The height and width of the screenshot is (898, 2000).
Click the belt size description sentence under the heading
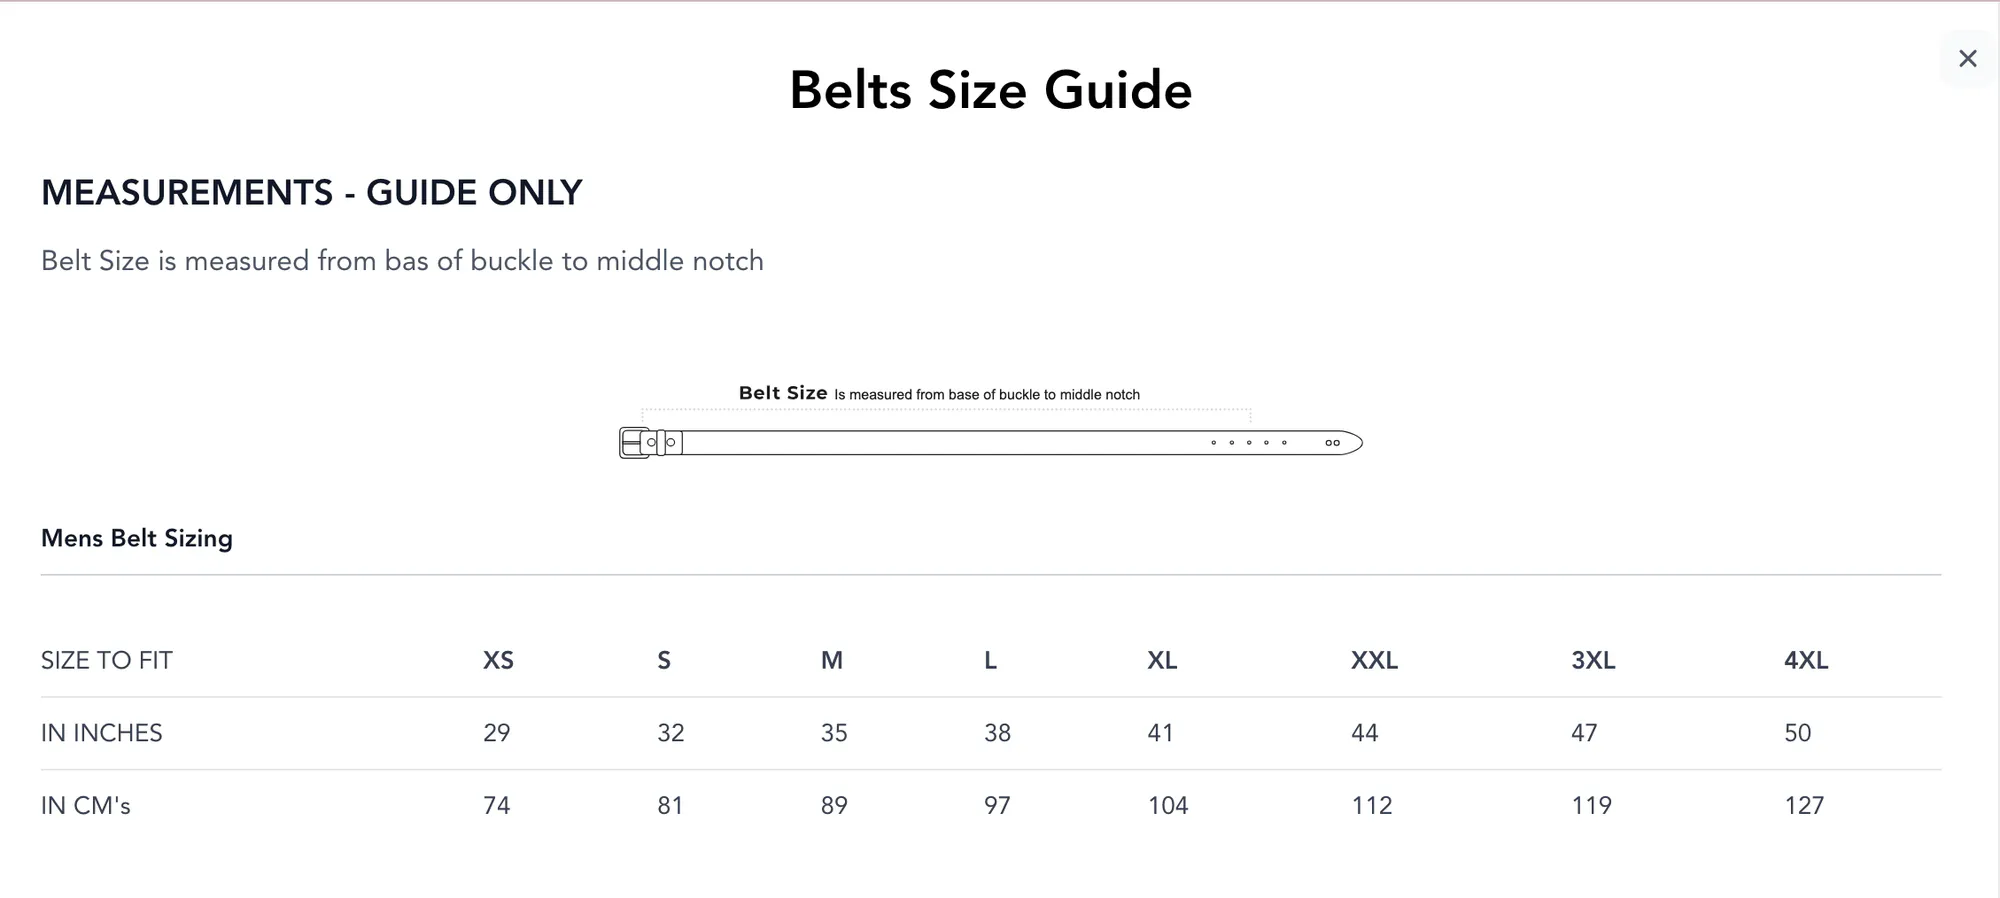(x=402, y=261)
